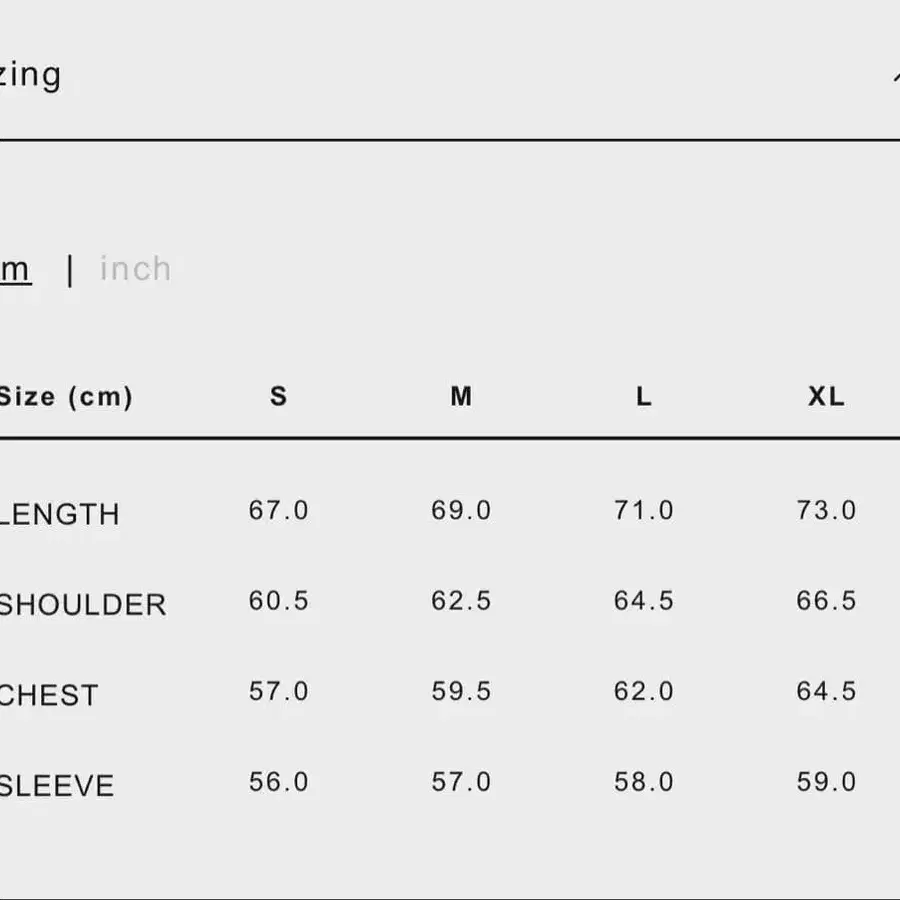The width and height of the screenshot is (900, 900).
Task: Click the Size (cm) table header
Action: click(x=65, y=397)
